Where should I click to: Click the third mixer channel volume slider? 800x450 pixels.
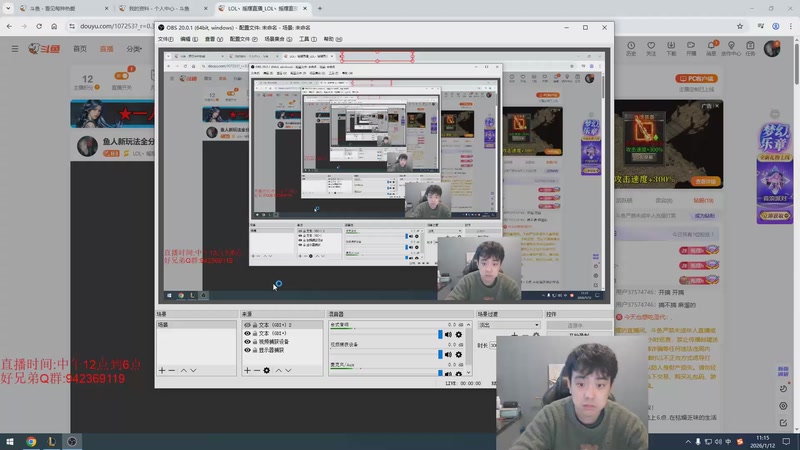click(x=384, y=373)
